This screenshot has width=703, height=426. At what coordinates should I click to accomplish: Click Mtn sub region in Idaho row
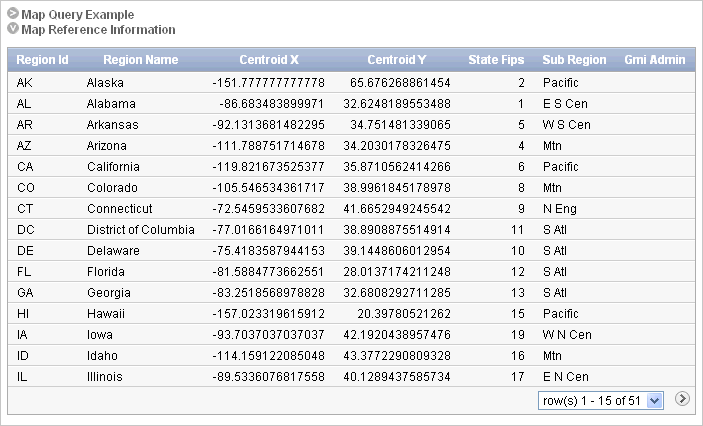point(552,356)
